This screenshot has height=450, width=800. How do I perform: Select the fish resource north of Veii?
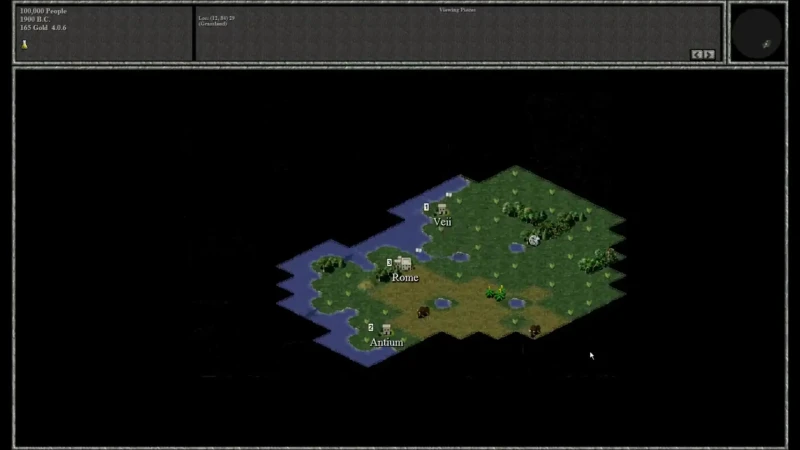pyautogui.click(x=448, y=194)
